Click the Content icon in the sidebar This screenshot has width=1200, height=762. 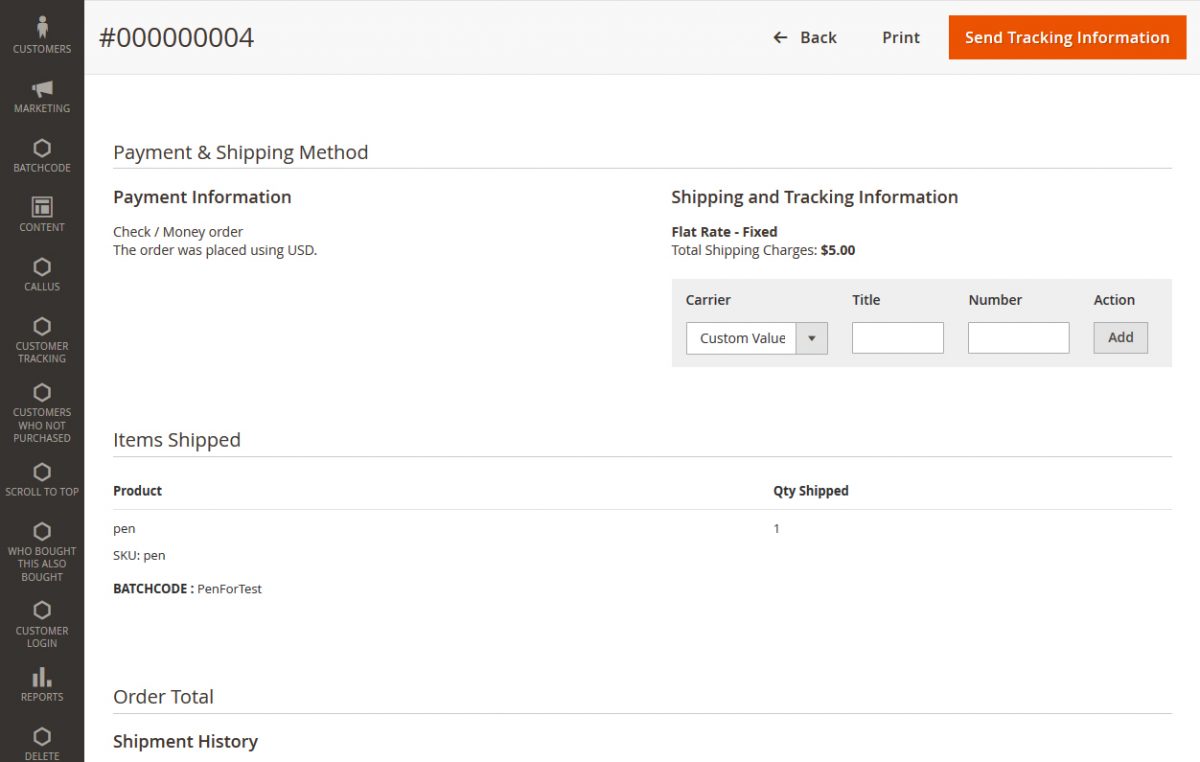click(41, 213)
